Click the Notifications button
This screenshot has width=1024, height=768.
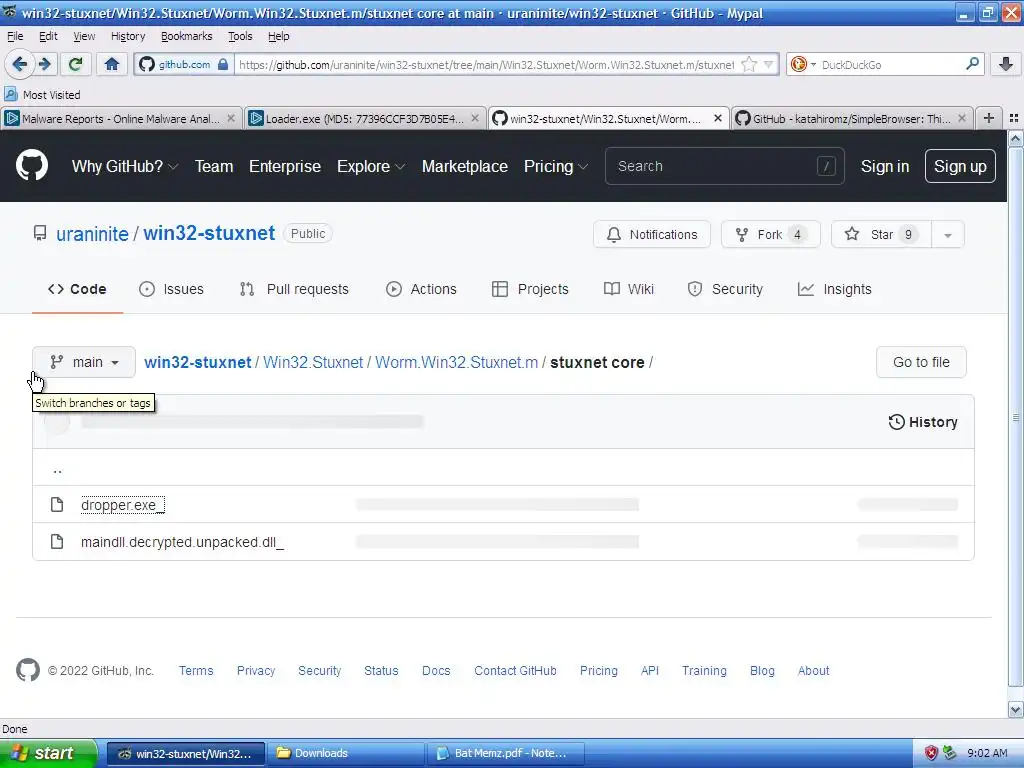tap(652, 234)
